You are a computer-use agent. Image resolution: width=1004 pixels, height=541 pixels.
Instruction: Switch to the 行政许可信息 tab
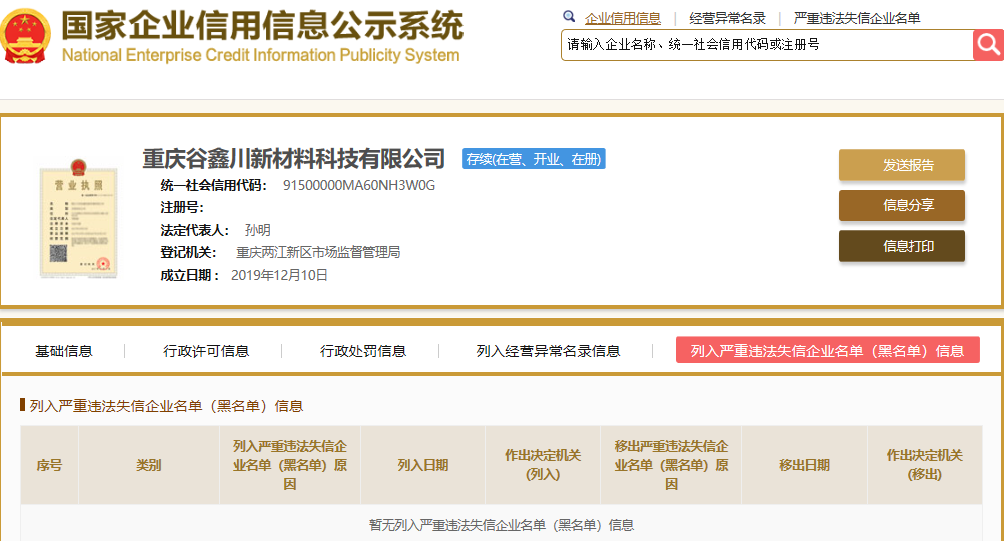(206, 351)
